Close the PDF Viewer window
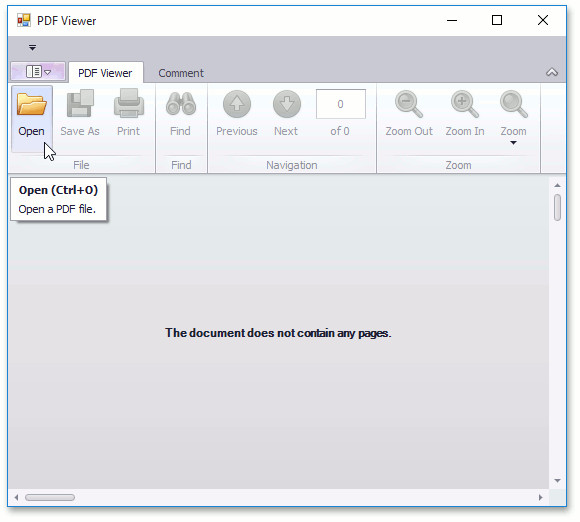 click(x=543, y=20)
